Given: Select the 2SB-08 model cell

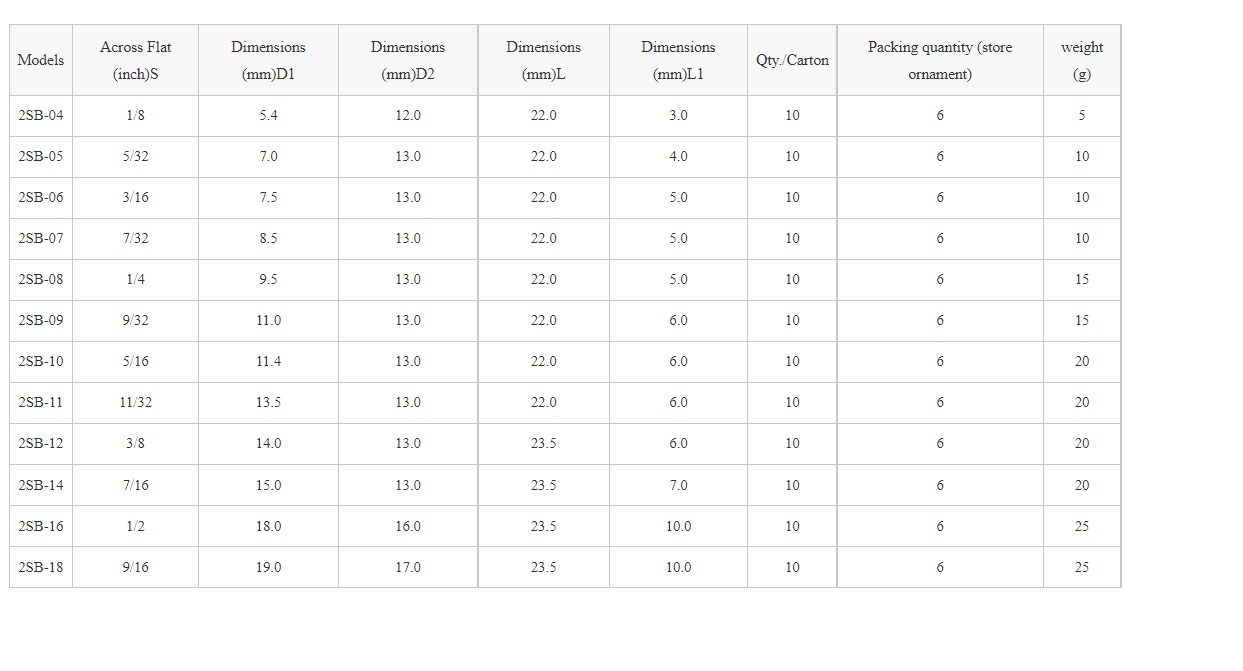Looking at the screenshot, I should (x=41, y=279).
